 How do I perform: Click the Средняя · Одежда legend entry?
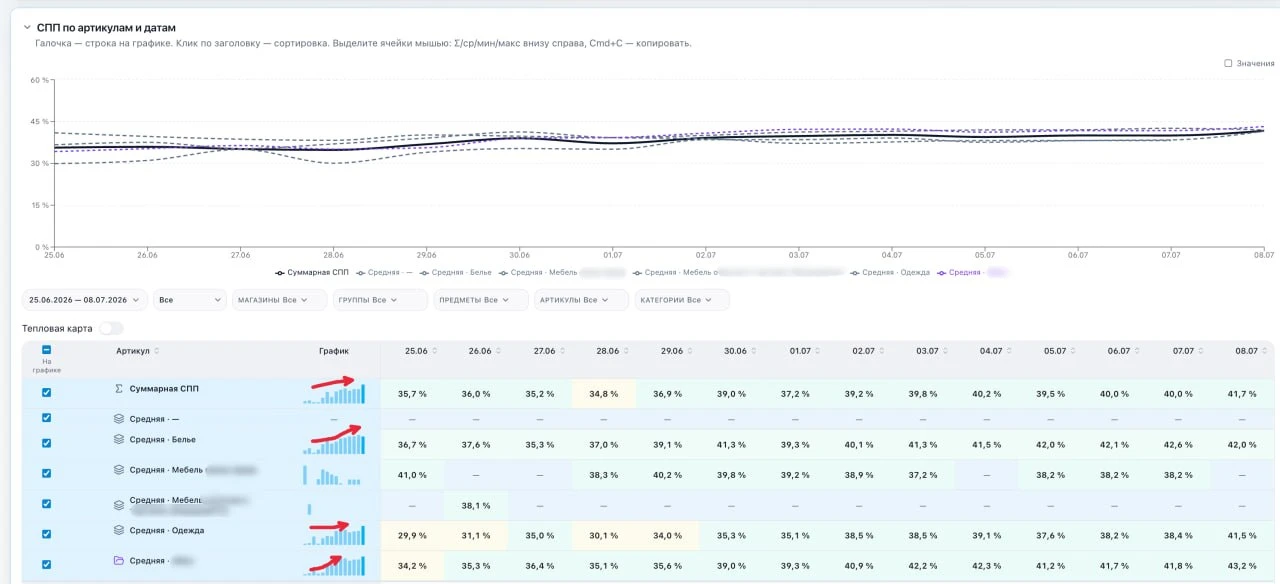pos(889,272)
